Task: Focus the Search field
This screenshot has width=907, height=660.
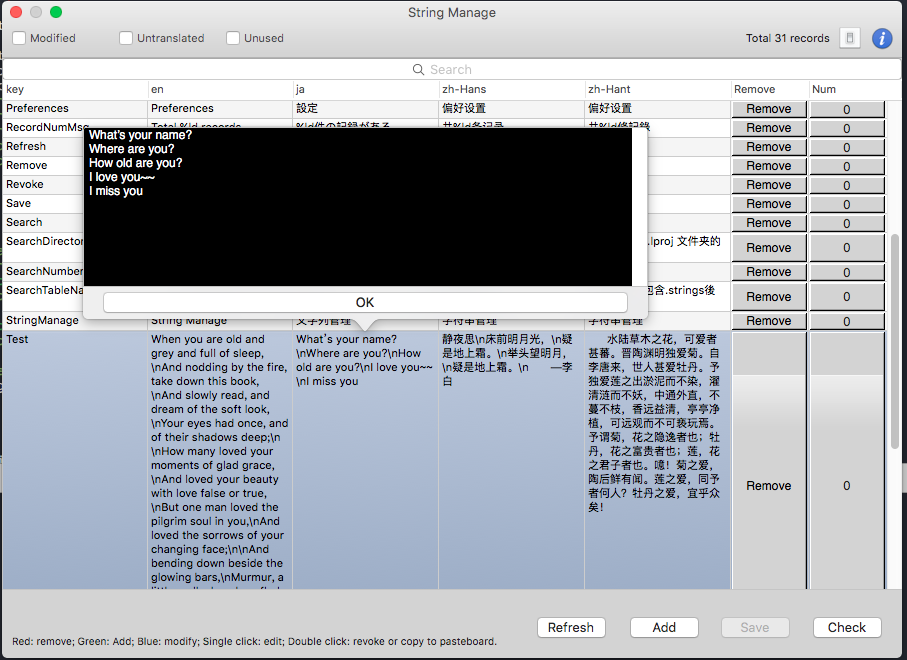Action: 452,69
